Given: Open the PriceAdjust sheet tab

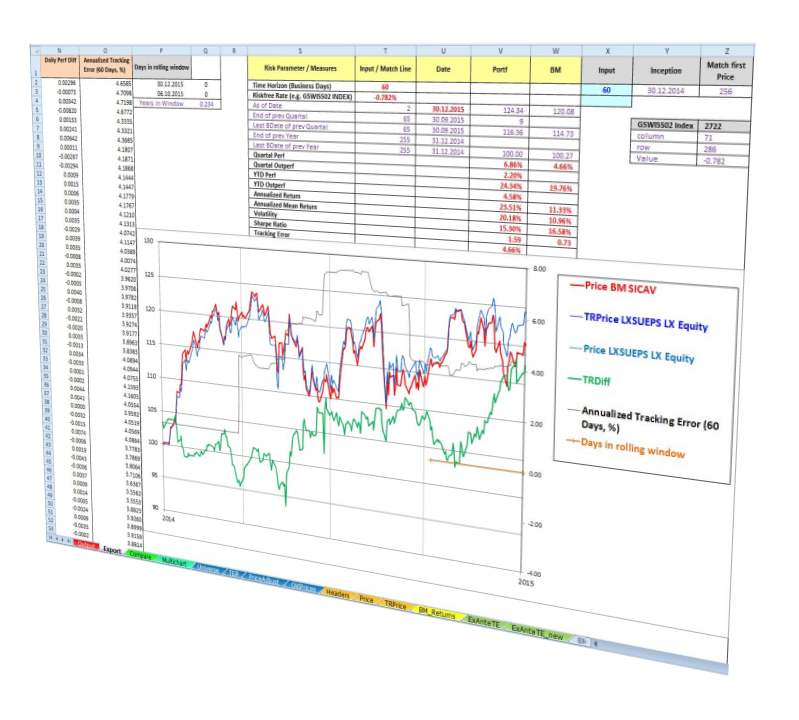Looking at the screenshot, I should [263, 580].
